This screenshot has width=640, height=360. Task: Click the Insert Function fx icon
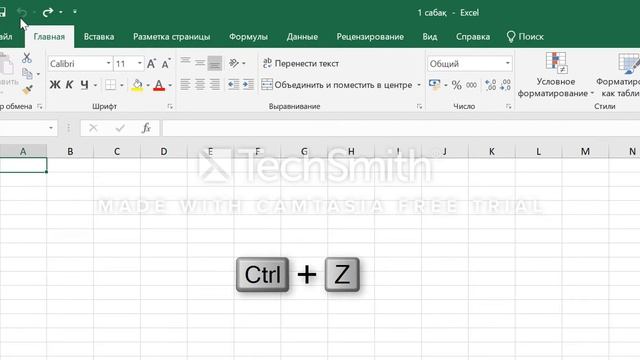[146, 128]
